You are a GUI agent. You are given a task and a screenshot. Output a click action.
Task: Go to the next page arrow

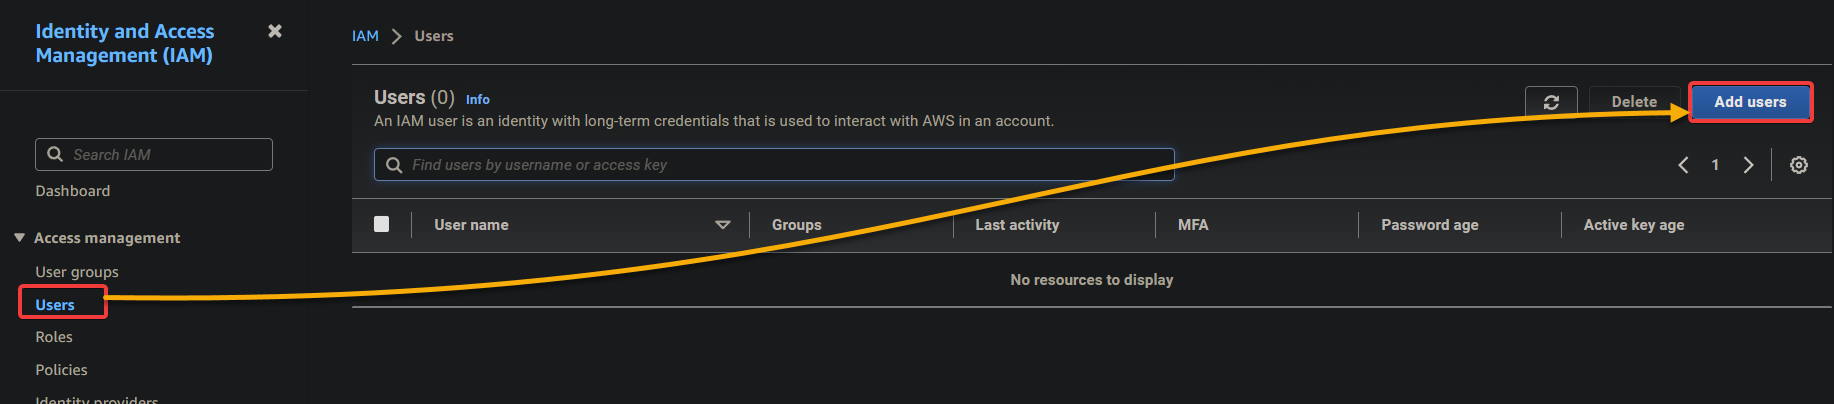[x=1748, y=165]
